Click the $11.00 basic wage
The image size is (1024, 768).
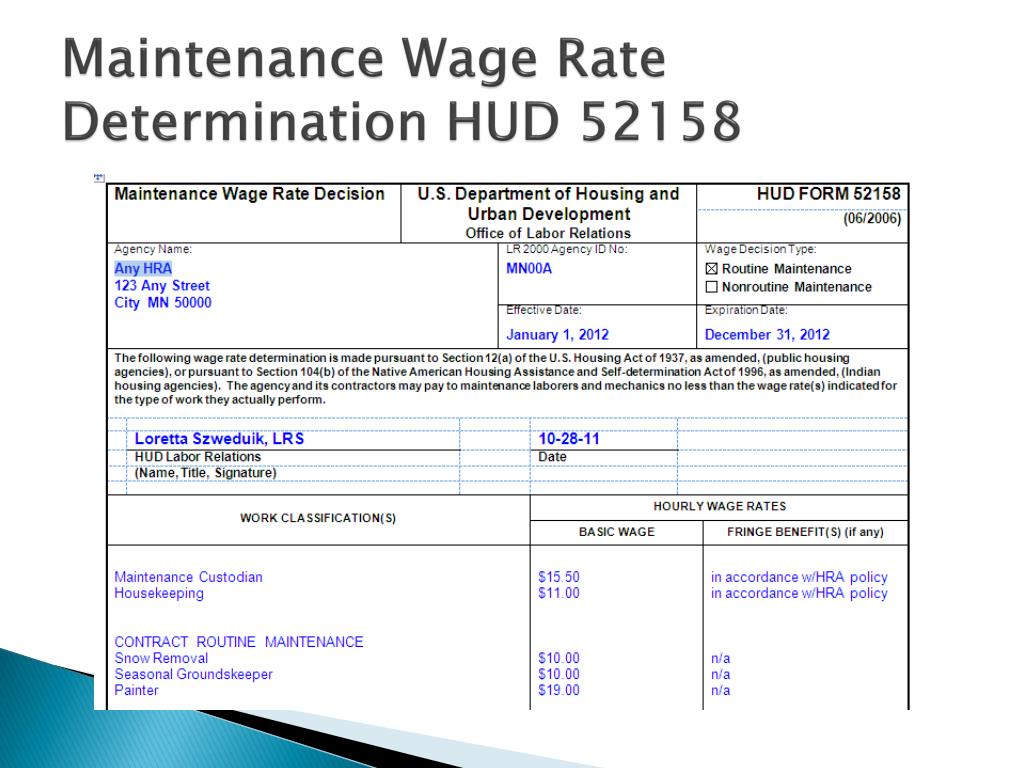[558, 593]
